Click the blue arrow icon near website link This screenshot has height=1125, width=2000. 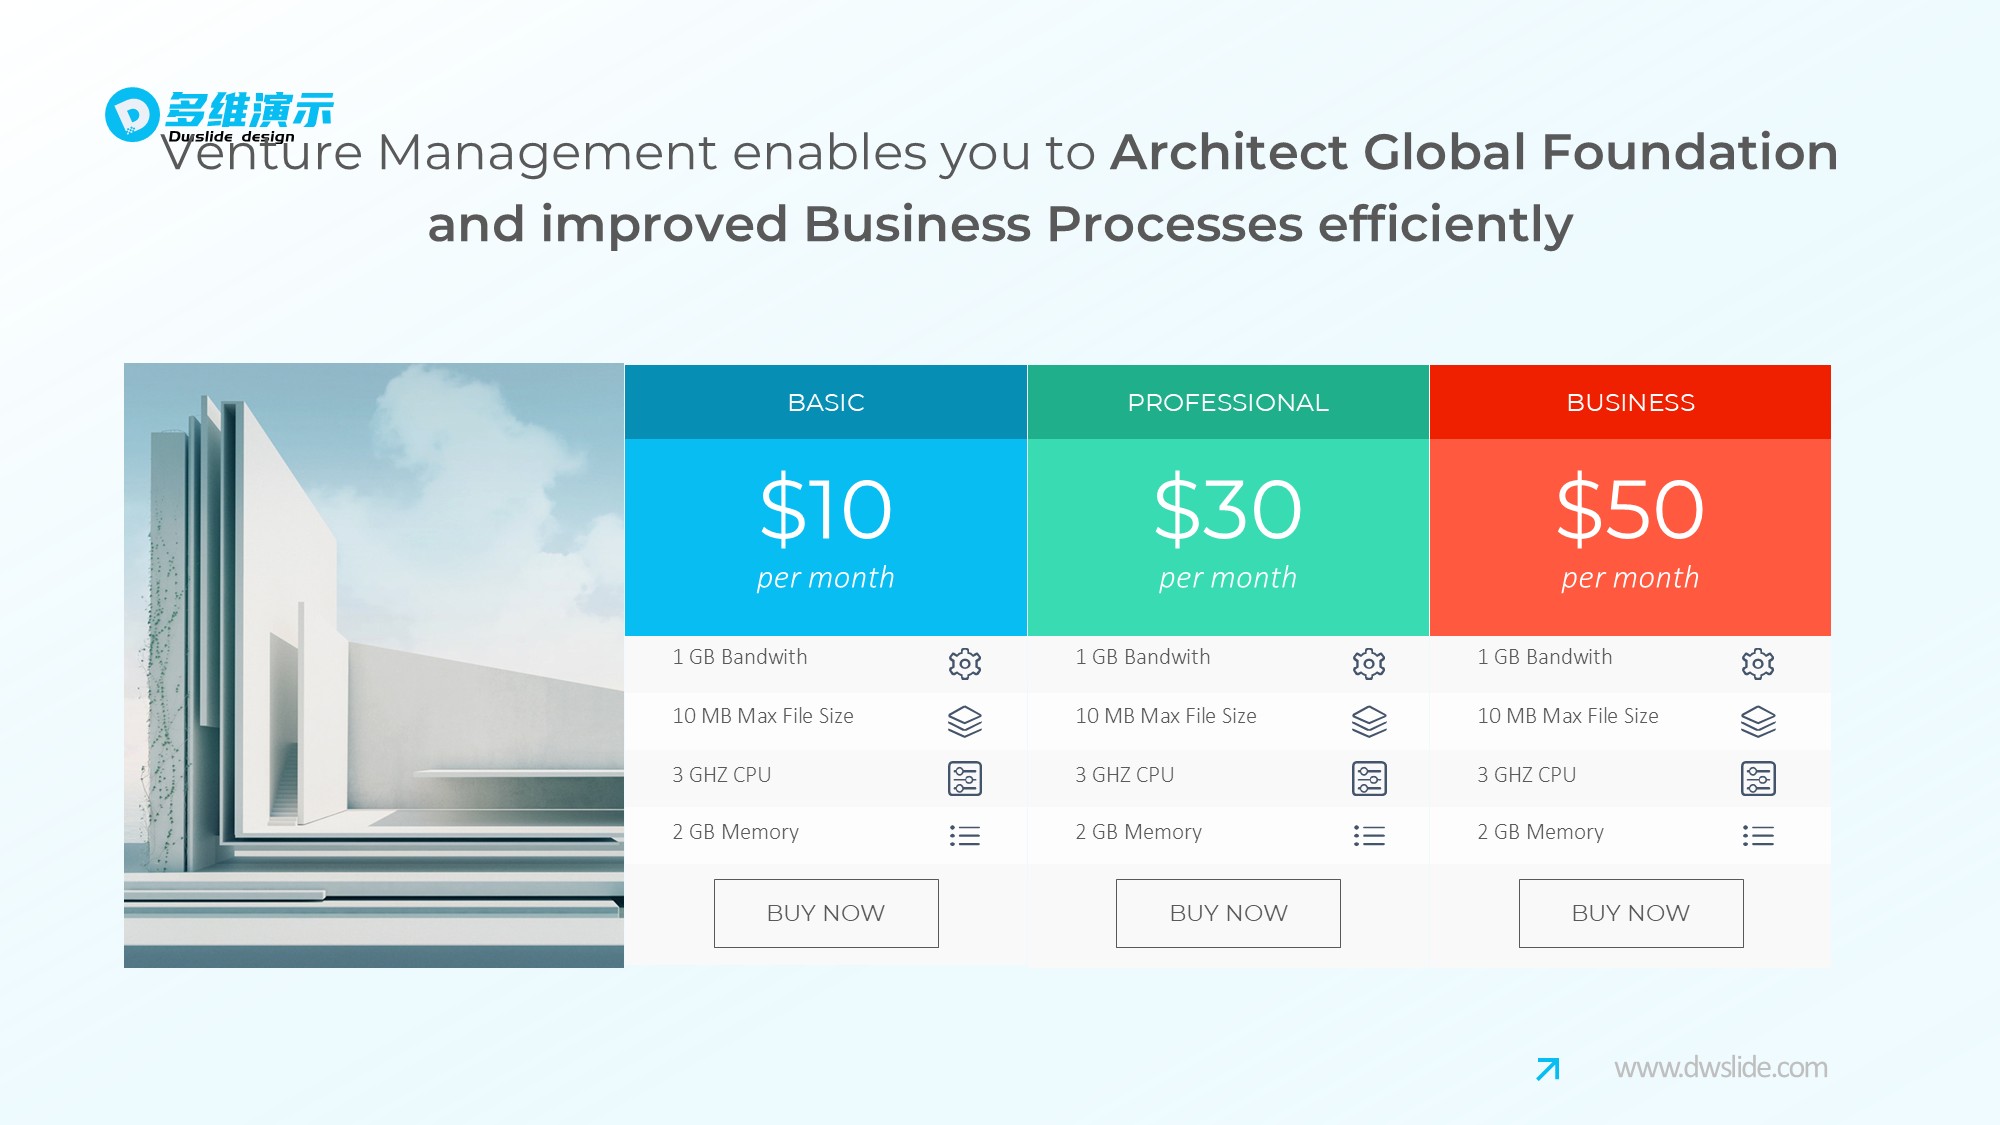(x=1547, y=1069)
